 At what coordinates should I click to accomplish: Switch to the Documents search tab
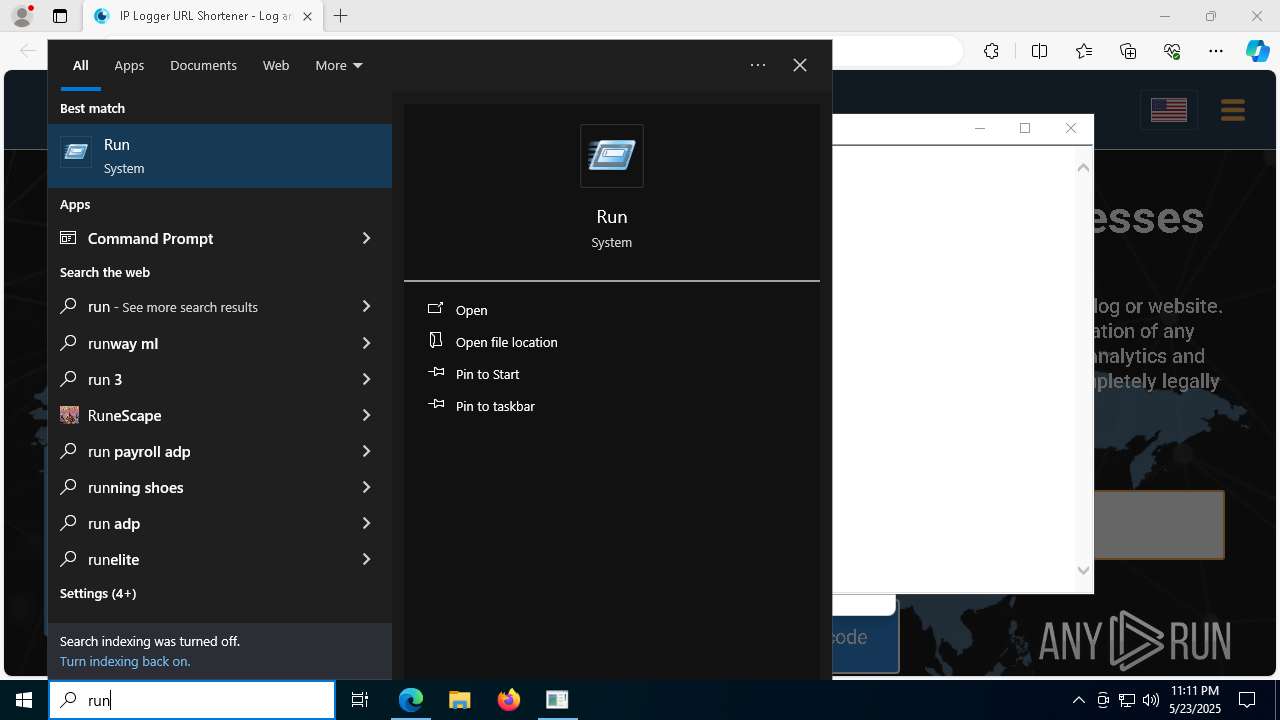(x=203, y=65)
